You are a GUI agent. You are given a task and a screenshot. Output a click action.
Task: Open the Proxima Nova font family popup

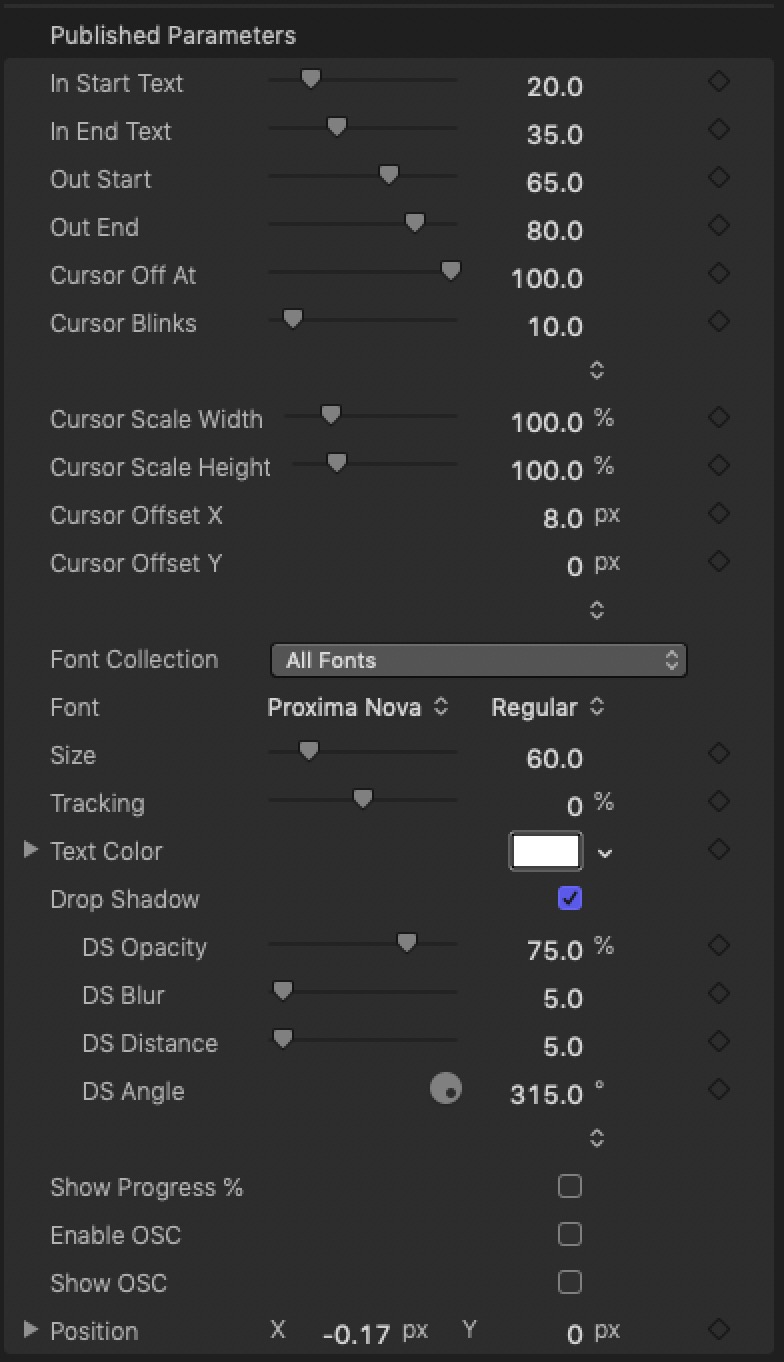(x=358, y=707)
